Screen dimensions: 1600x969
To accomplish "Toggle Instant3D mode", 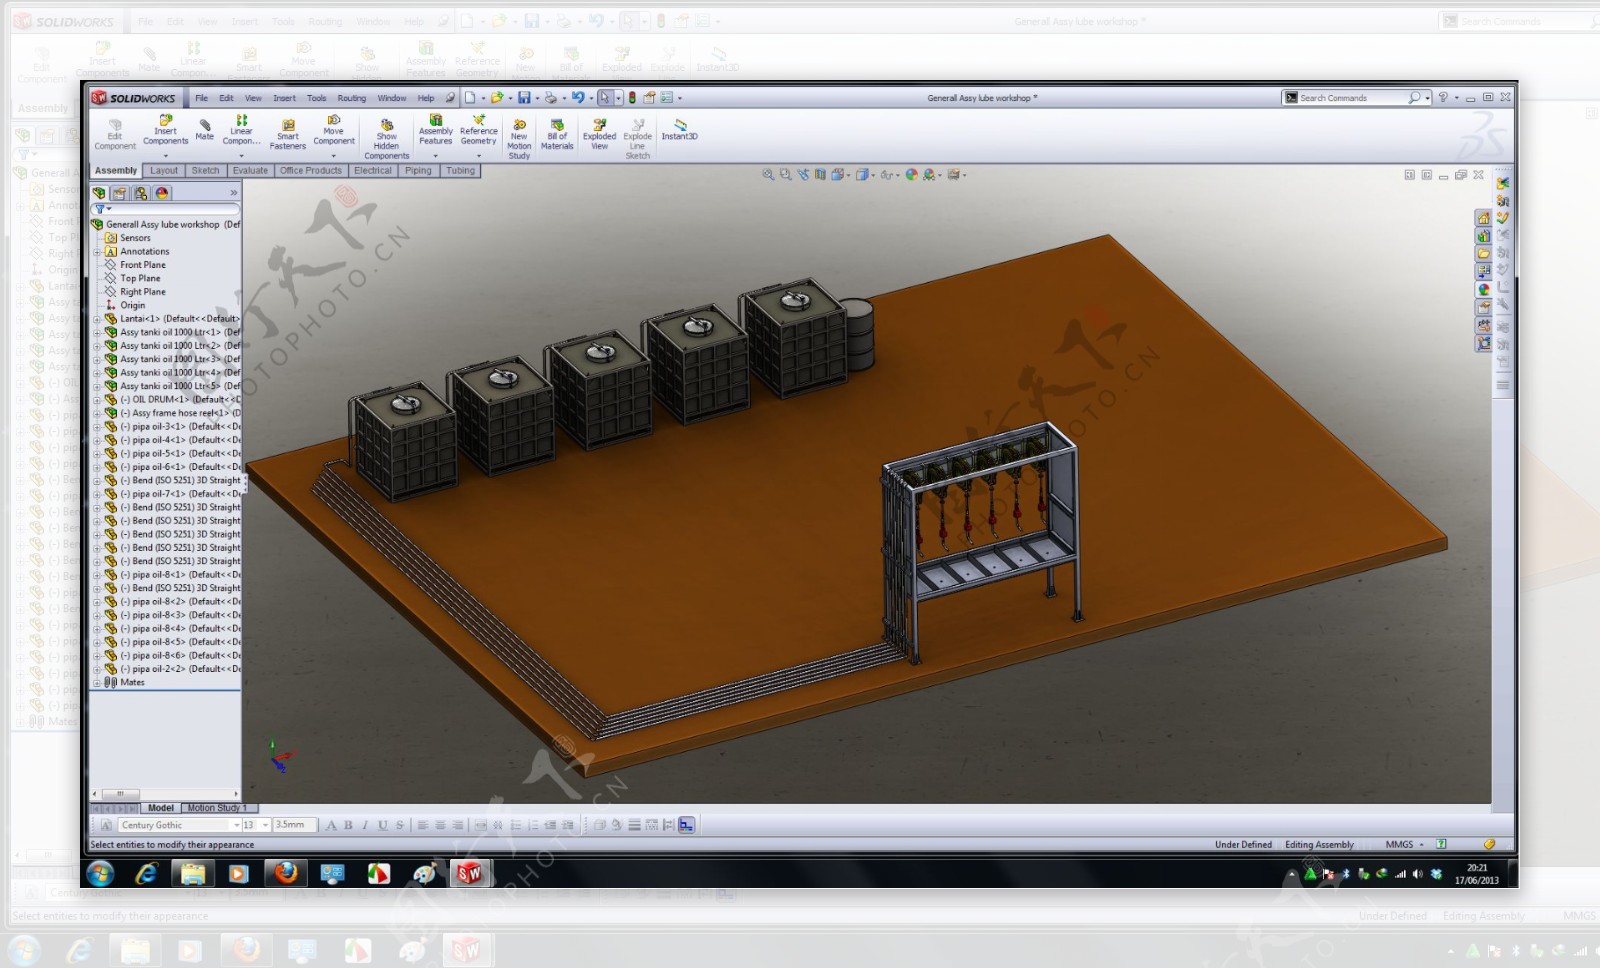I will [x=680, y=130].
